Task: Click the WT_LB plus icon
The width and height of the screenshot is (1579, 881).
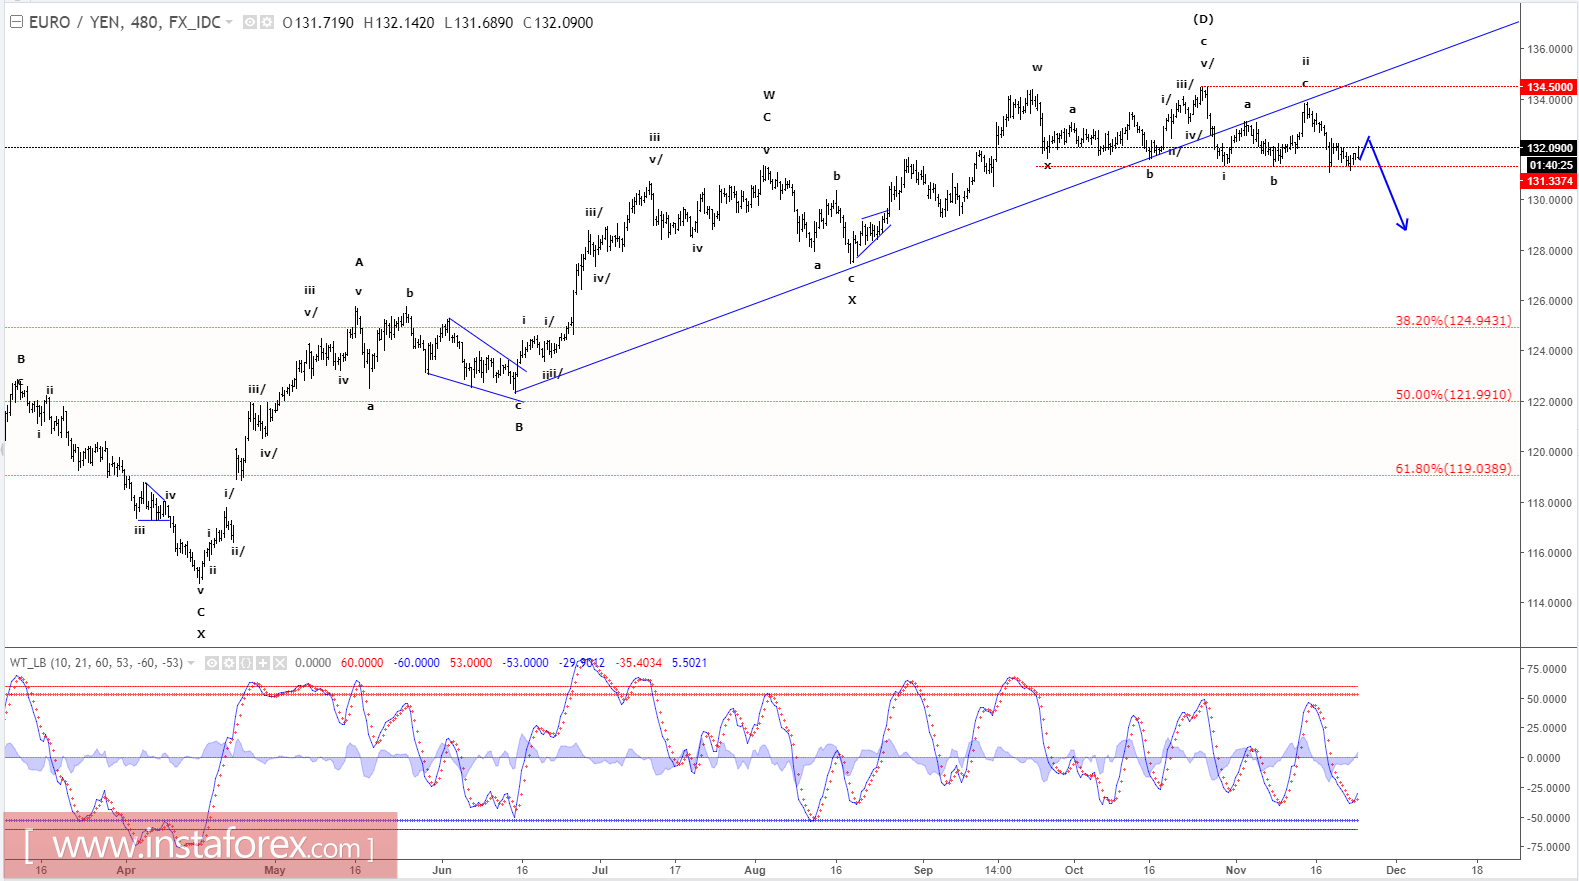Action: [263, 663]
